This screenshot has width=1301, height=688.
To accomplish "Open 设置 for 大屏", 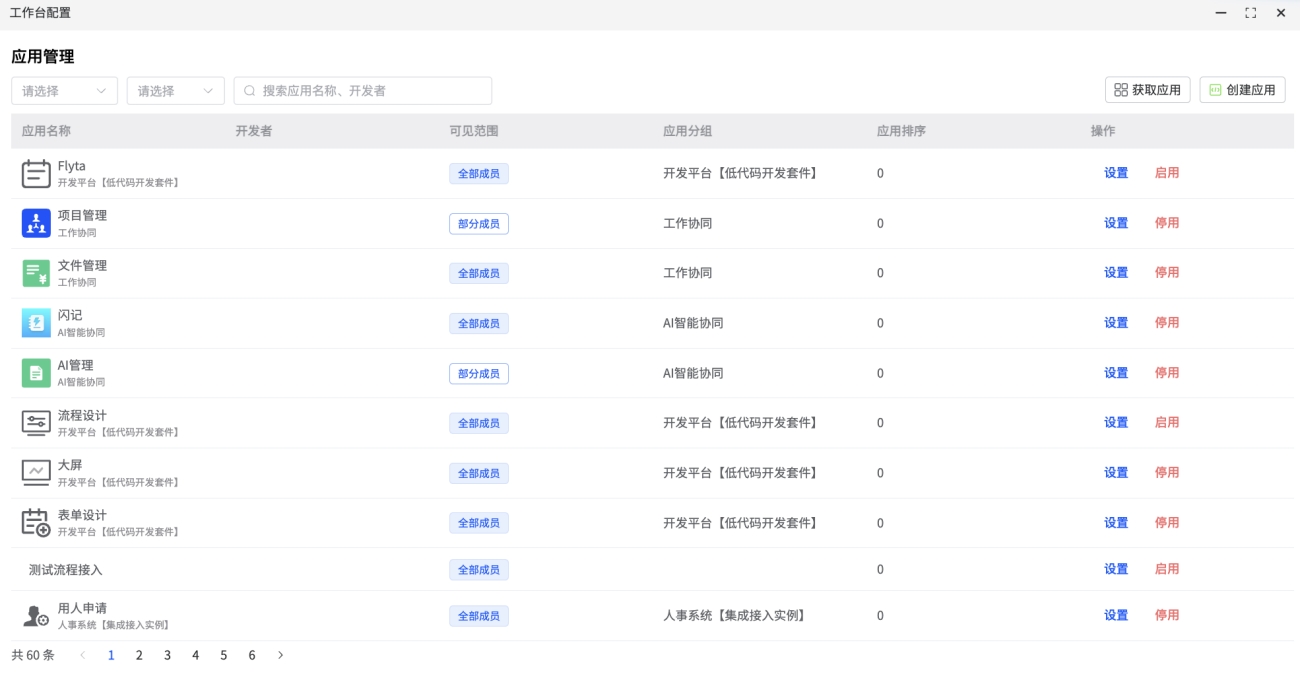I will 1116,472.
